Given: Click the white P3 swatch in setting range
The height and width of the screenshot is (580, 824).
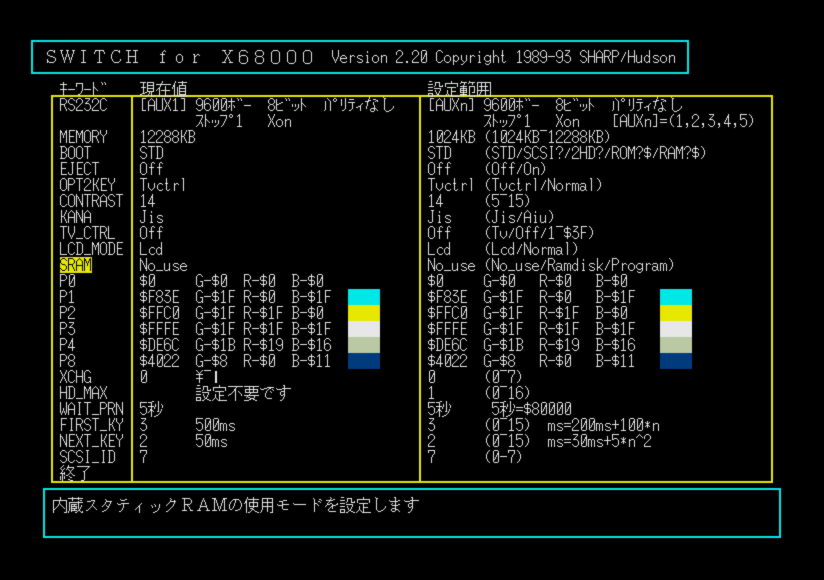Looking at the screenshot, I should click(x=676, y=329).
